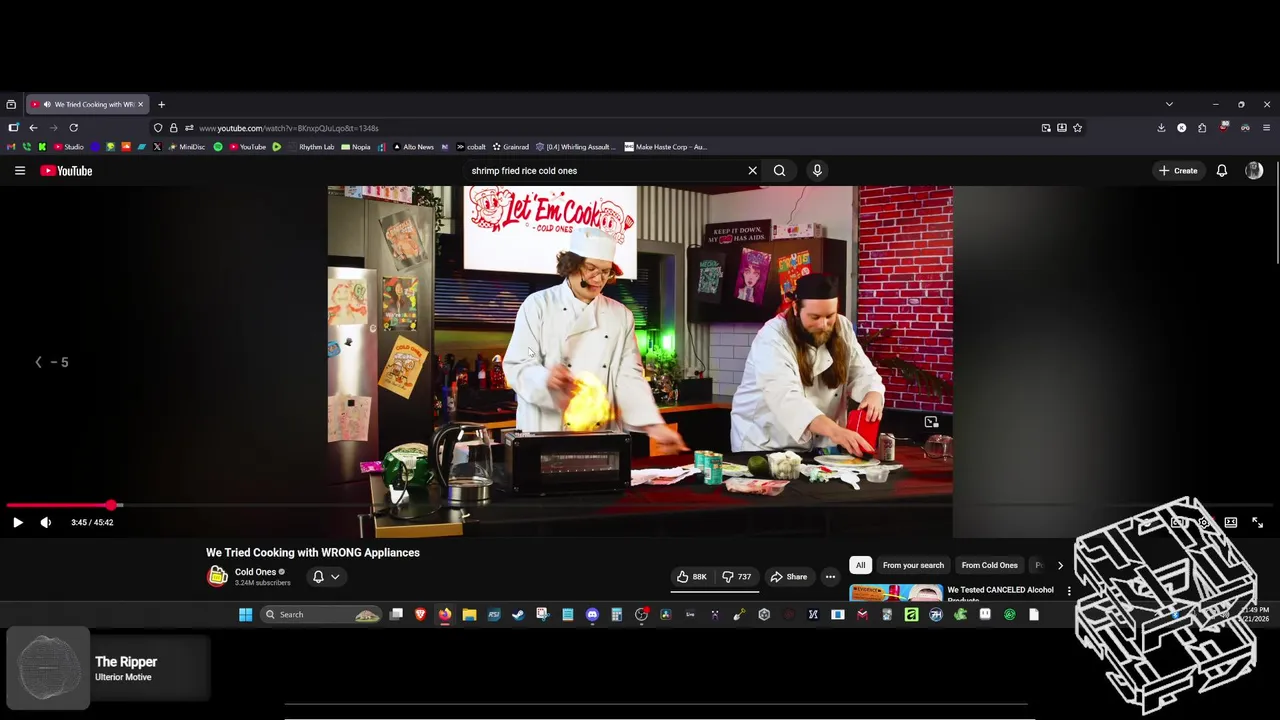1280x720 pixels.
Task: Select the We Tried Cooking browser tab
Action: coord(86,104)
